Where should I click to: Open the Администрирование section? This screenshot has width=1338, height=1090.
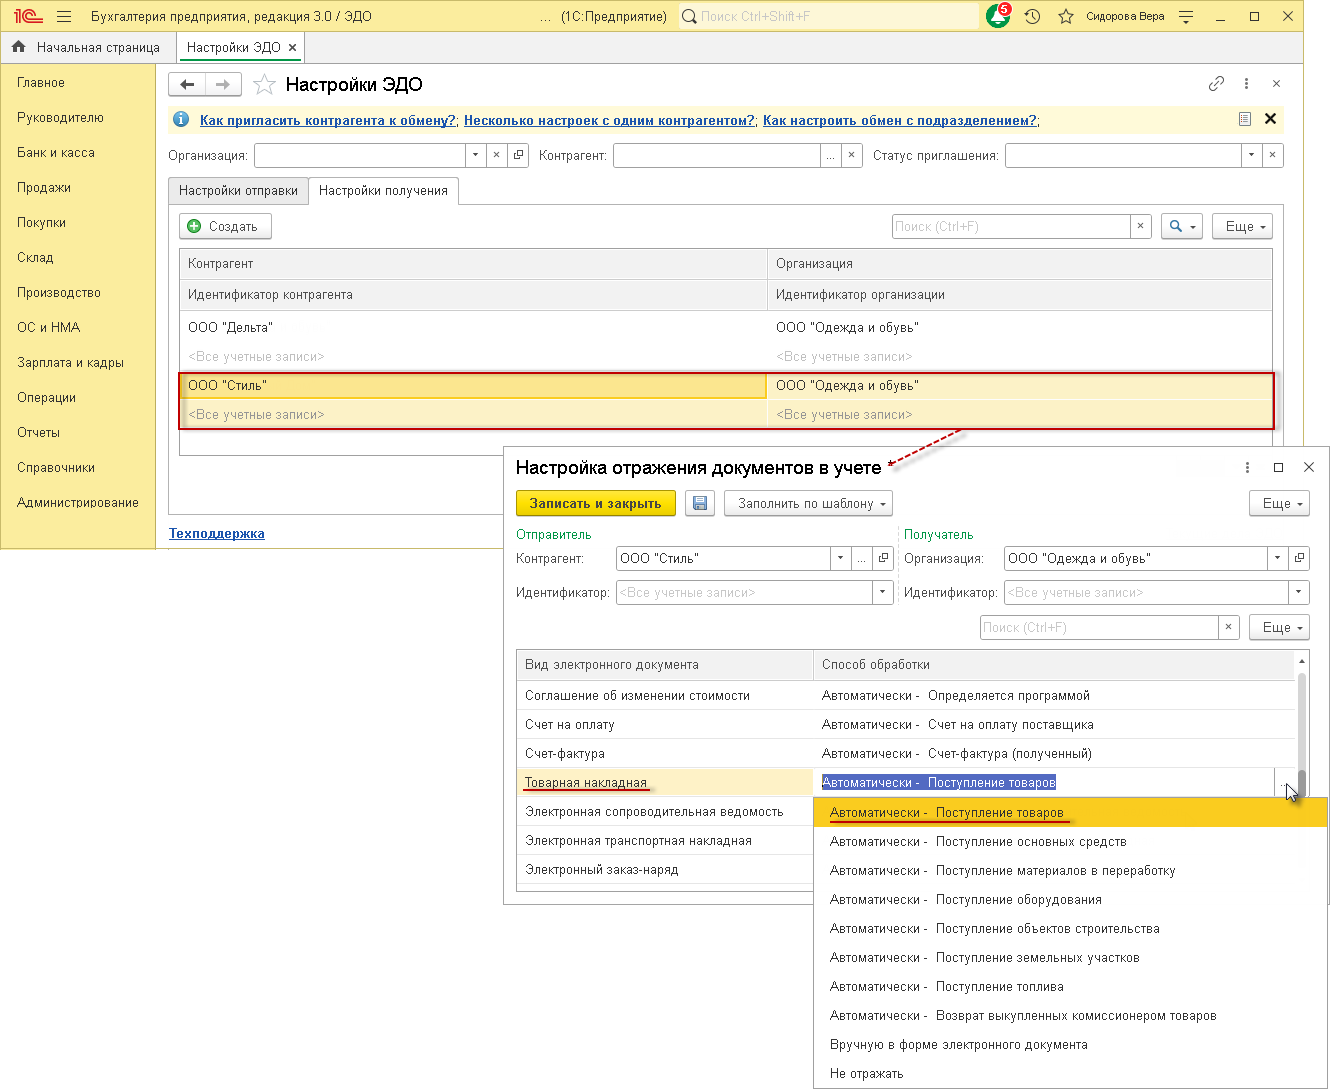tap(78, 502)
